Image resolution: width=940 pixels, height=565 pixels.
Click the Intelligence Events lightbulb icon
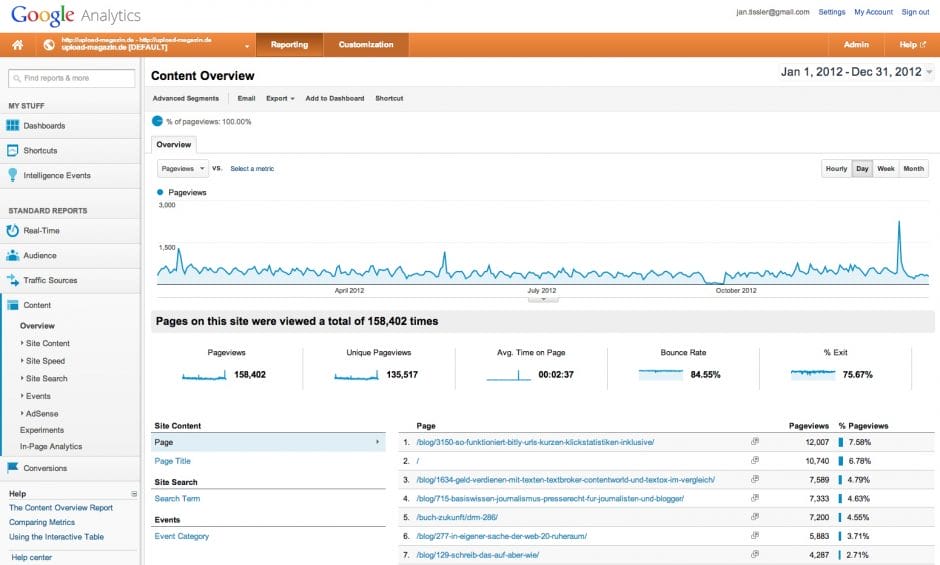tap(12, 175)
